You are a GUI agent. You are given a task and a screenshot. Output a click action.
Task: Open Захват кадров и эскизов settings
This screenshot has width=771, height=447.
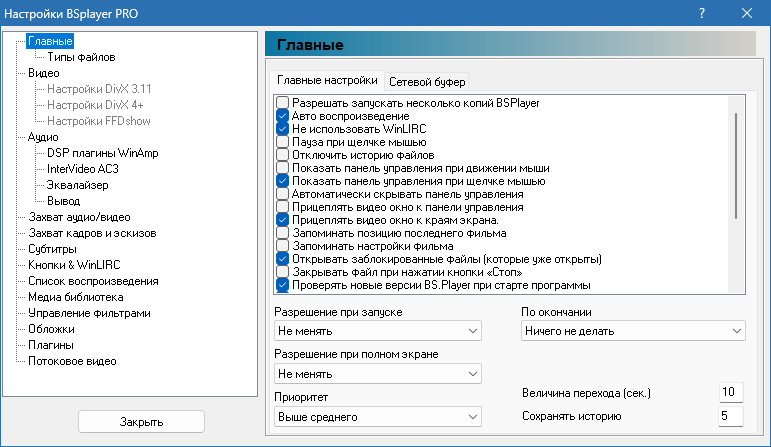(92, 233)
